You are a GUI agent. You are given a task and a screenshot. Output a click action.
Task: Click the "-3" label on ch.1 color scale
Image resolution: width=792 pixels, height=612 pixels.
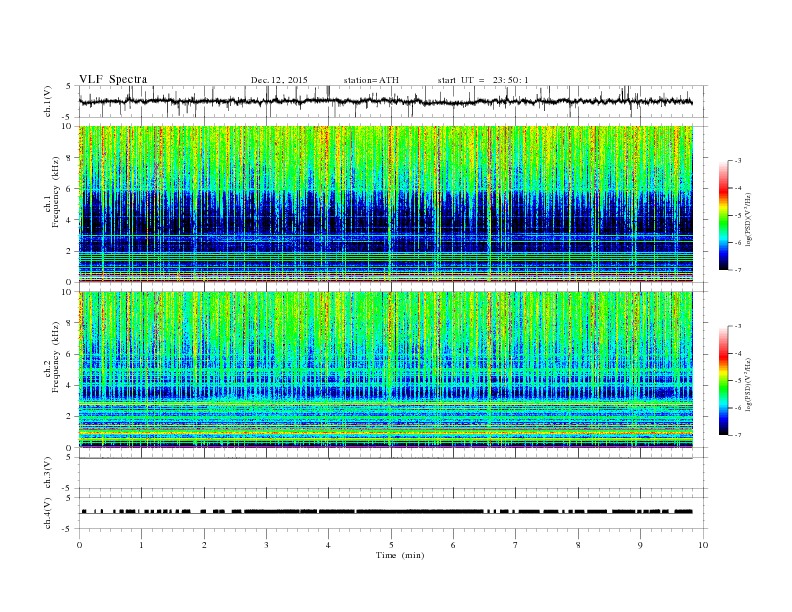[x=737, y=161]
